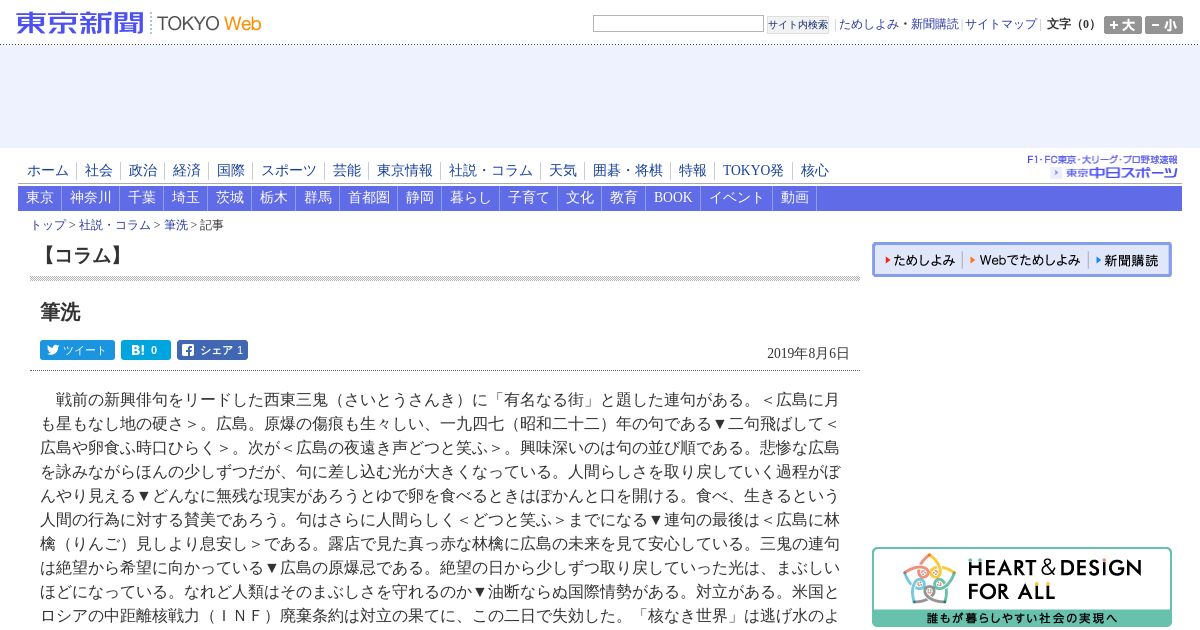Select the 首都圏 tab

[x=369, y=198]
